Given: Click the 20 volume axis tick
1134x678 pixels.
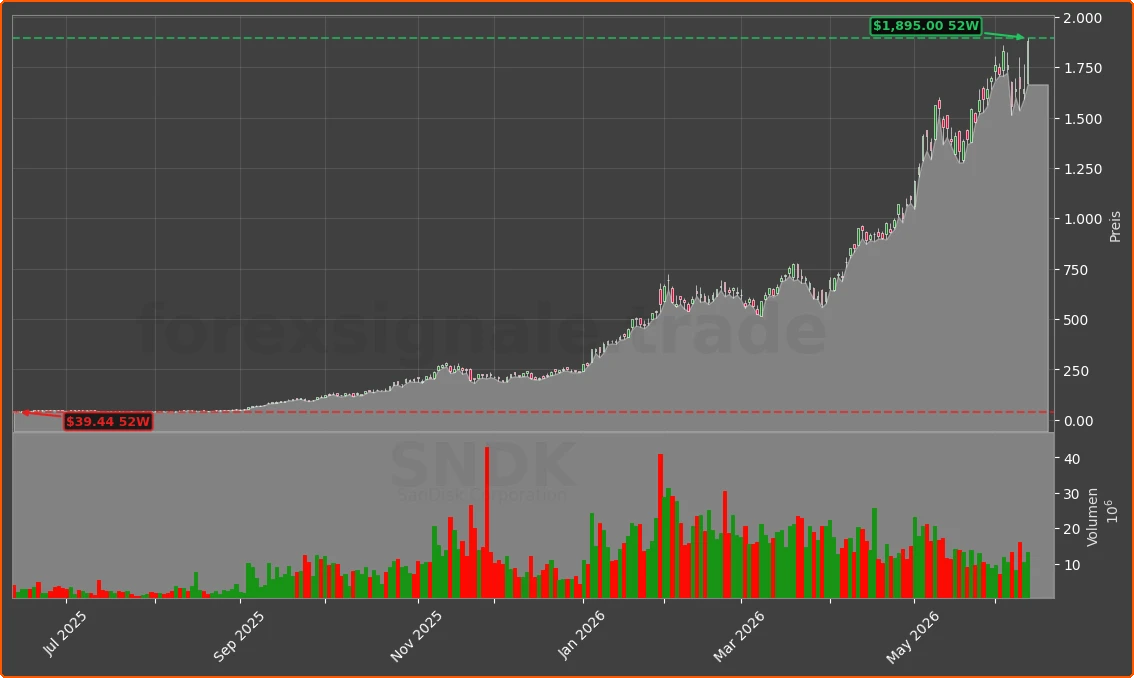Looking at the screenshot, I should pyautogui.click(x=1072, y=530).
